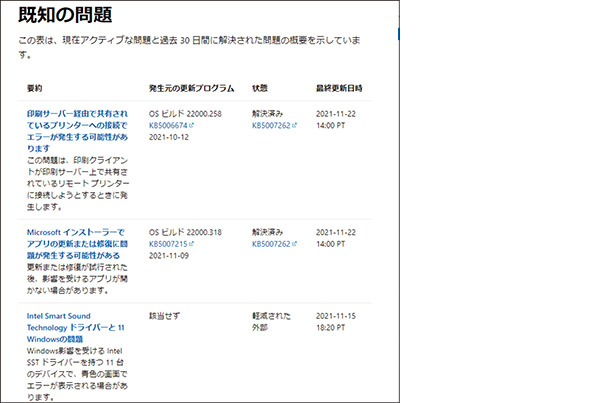
Task: Open external-link icon beside KB5006674
Action: (x=191, y=125)
